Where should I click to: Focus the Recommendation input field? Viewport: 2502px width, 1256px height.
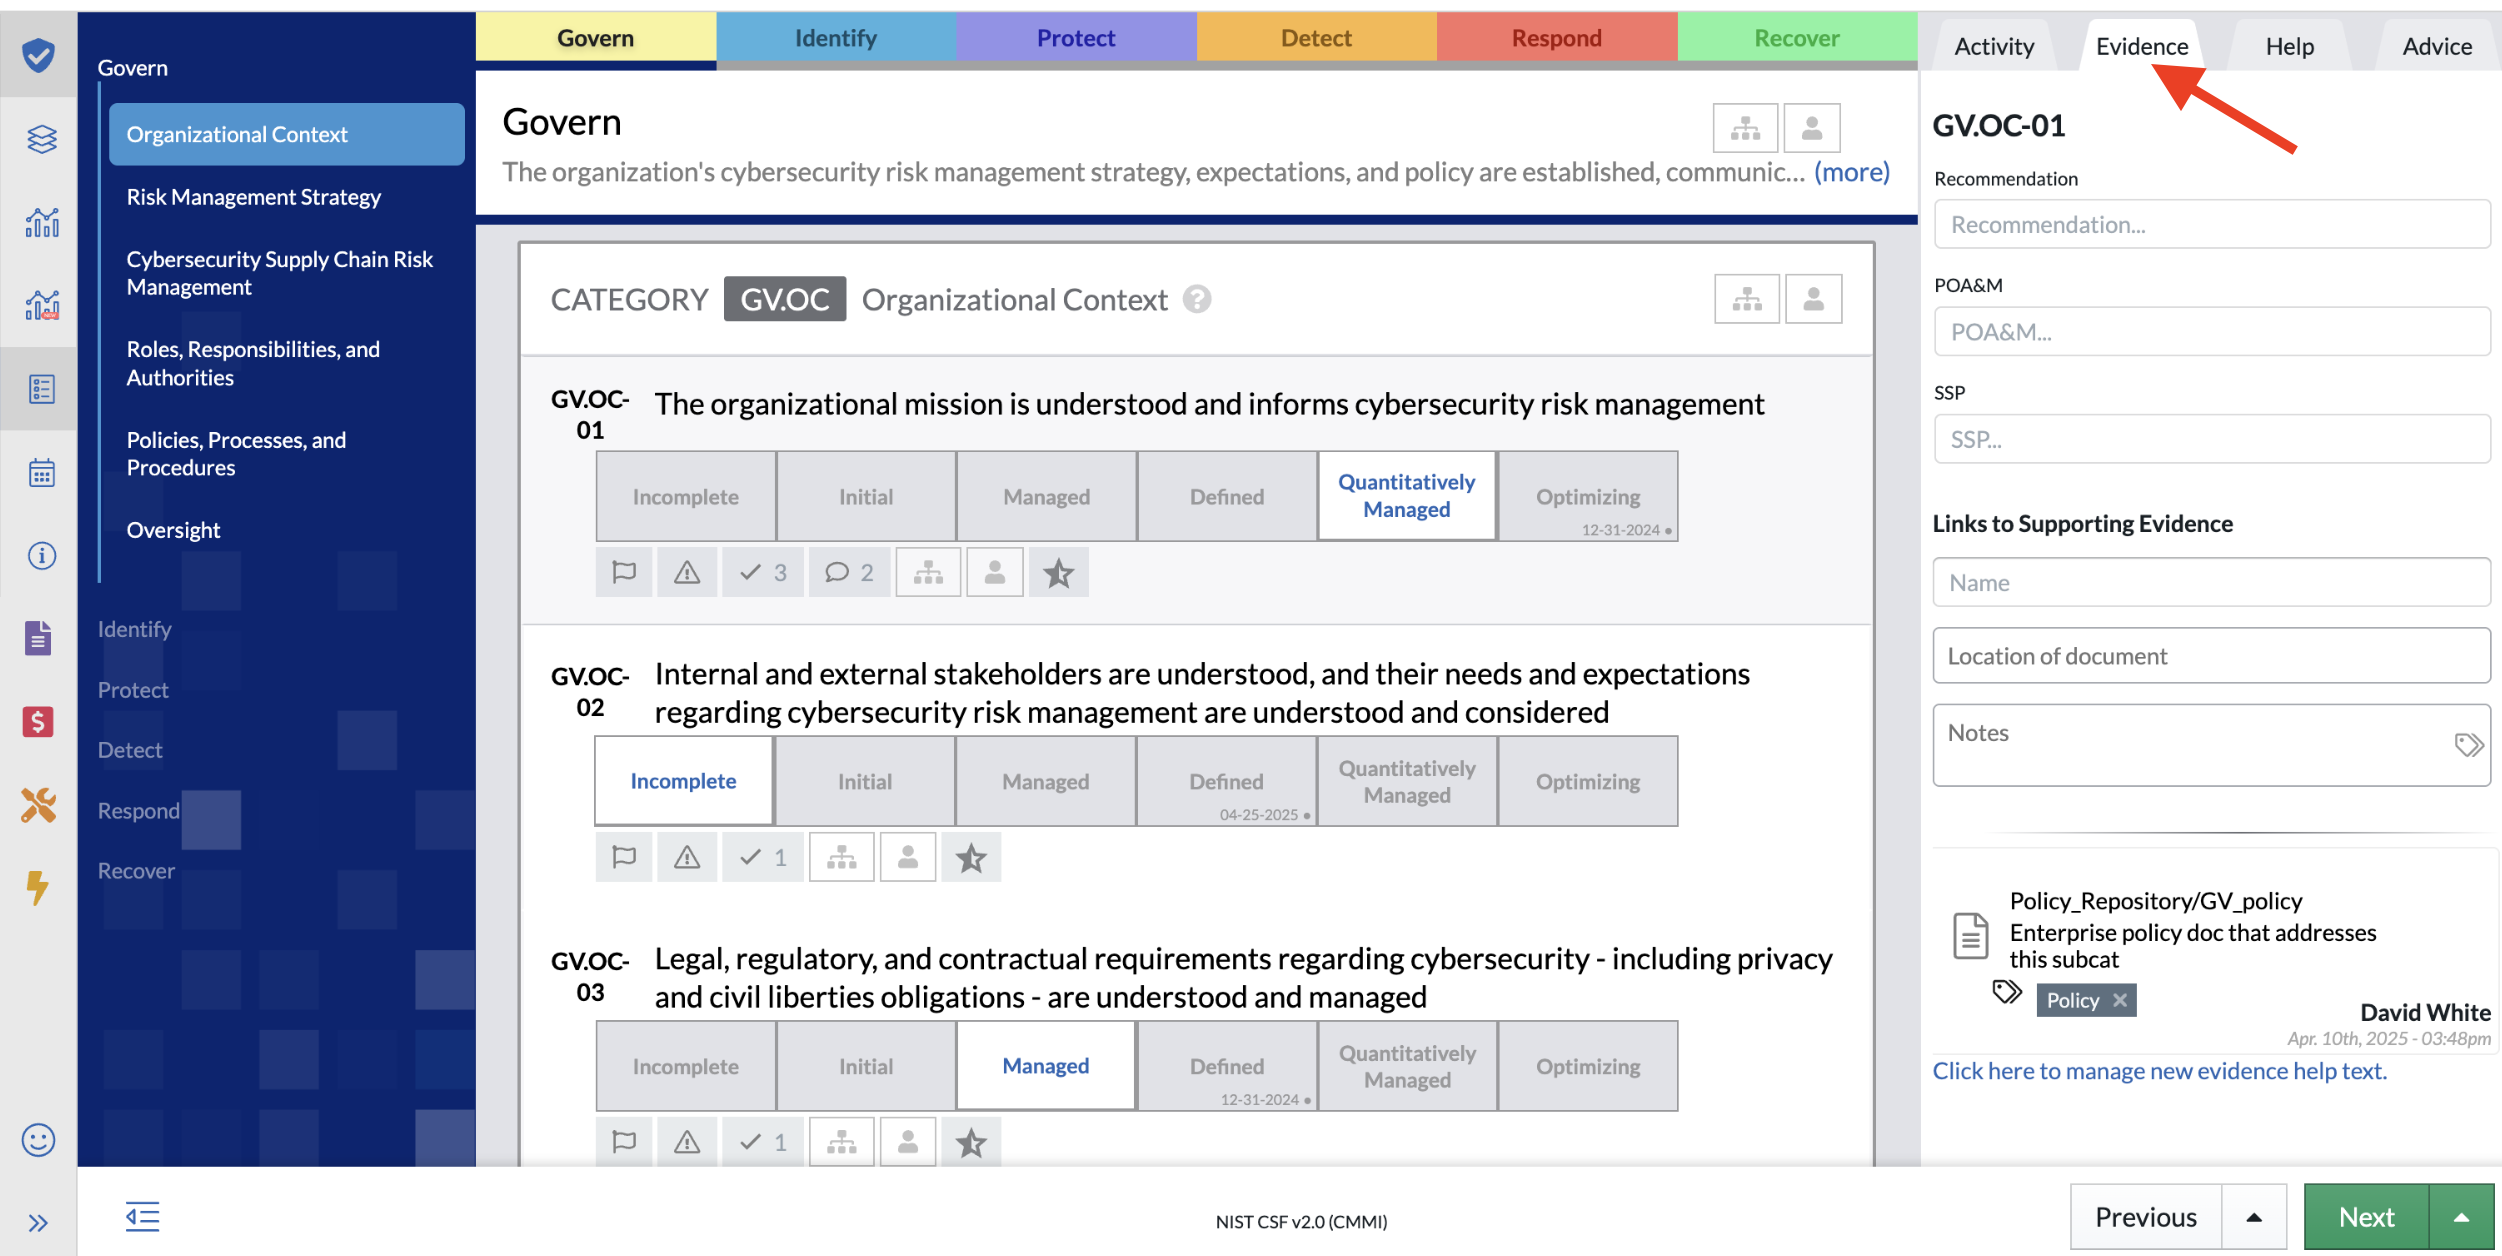[x=2212, y=224]
